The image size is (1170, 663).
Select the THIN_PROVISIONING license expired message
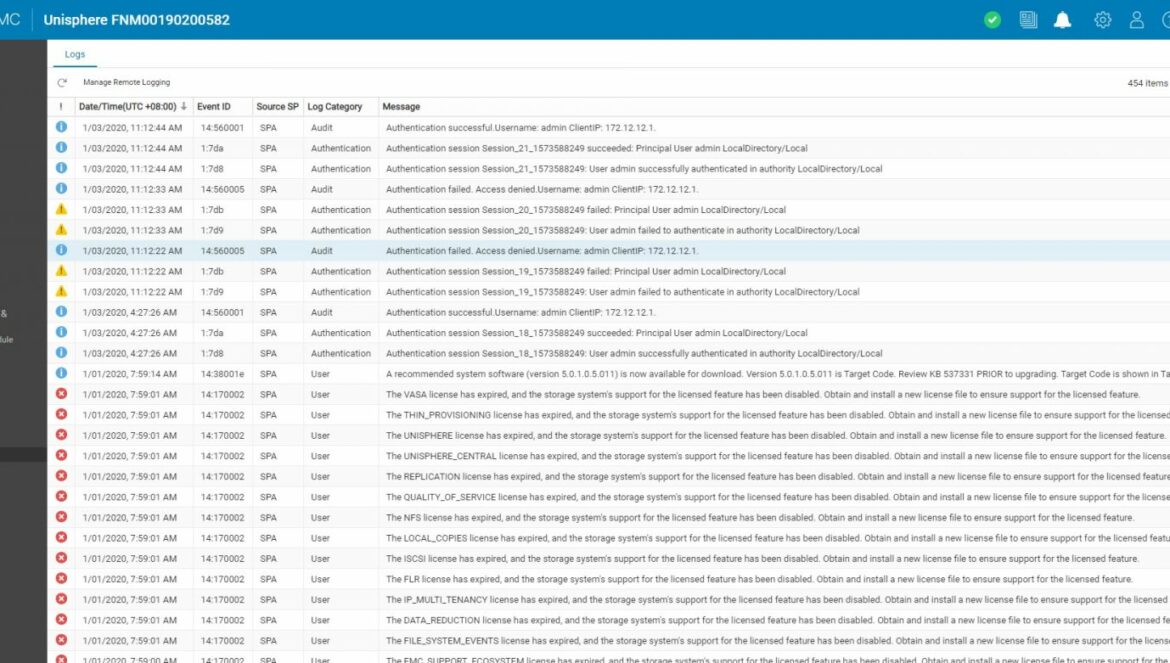pos(778,415)
